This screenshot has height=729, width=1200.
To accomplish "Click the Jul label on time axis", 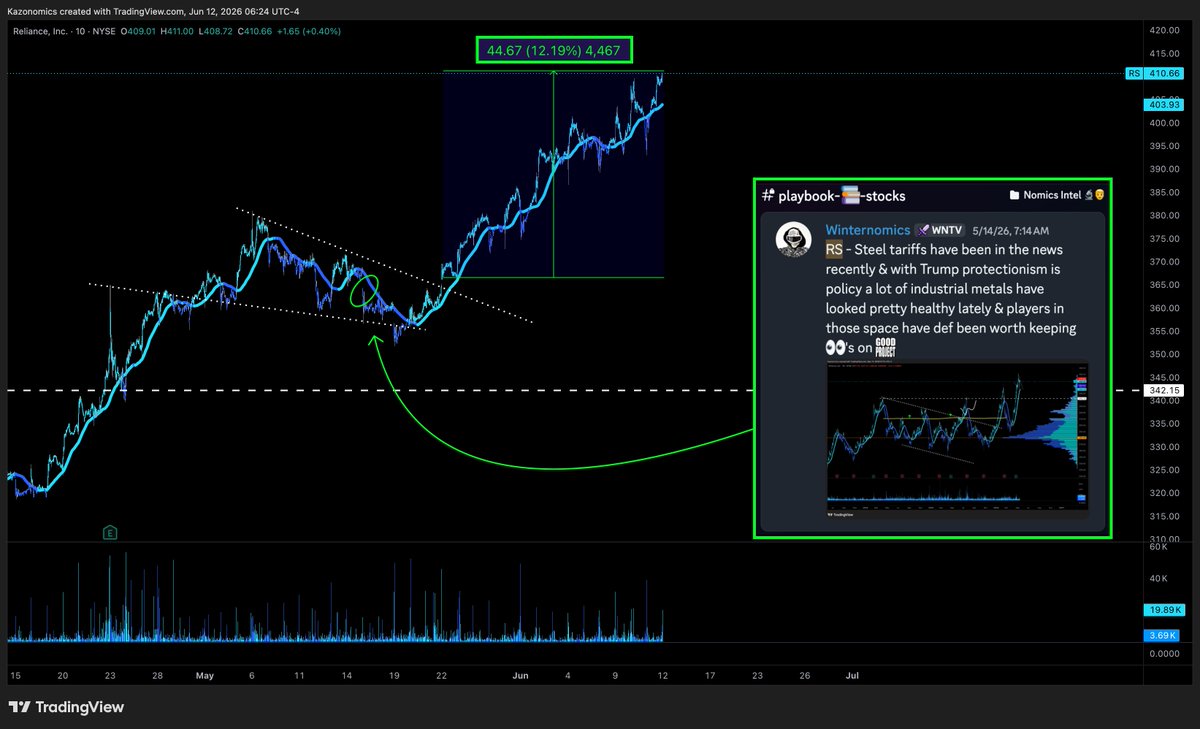I will click(852, 675).
